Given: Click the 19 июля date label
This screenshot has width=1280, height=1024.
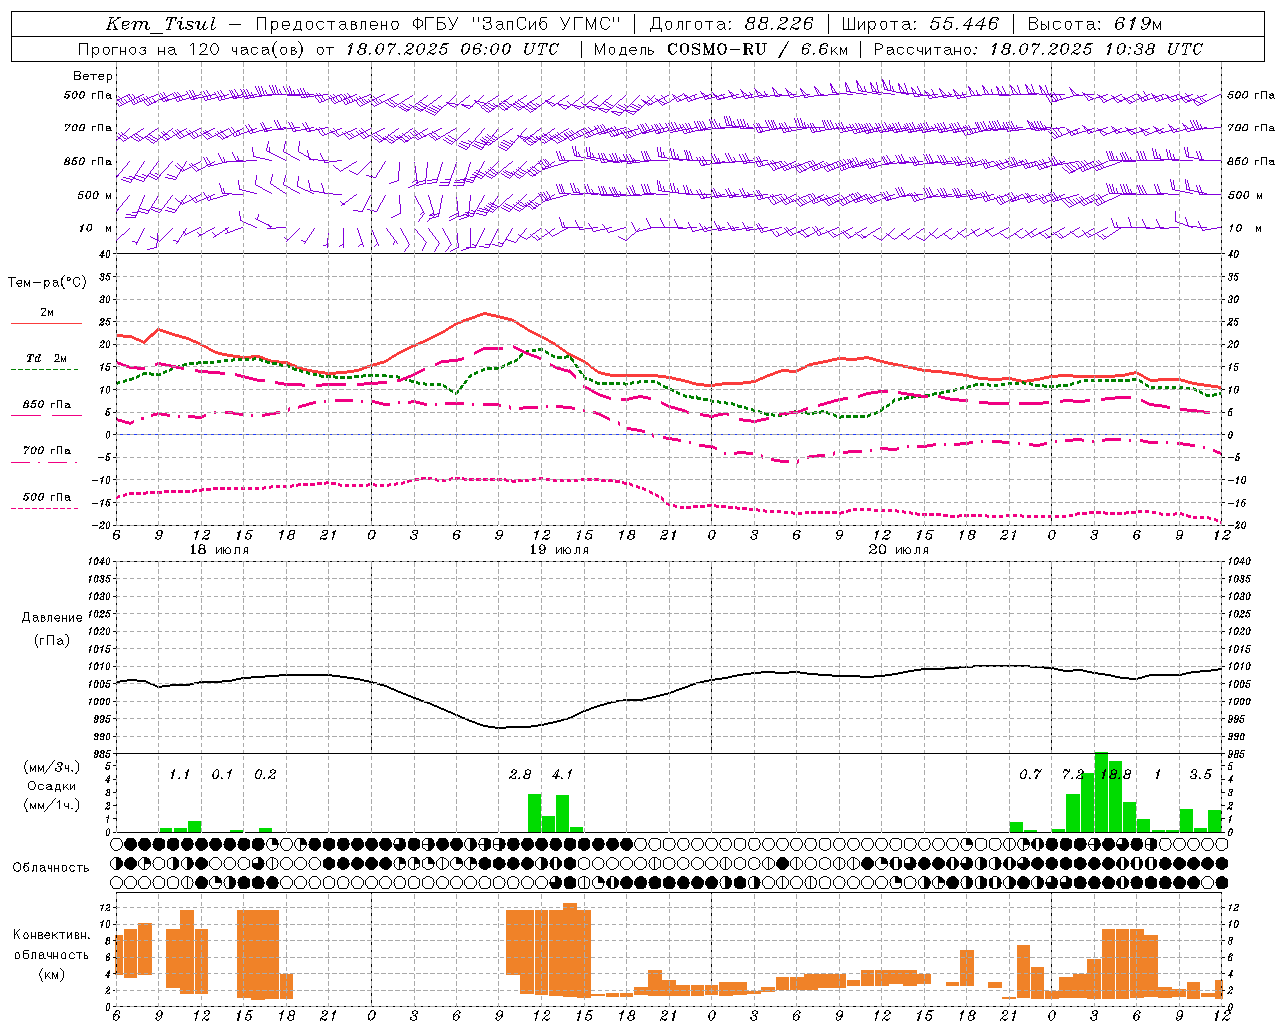Looking at the screenshot, I should coord(559,550).
